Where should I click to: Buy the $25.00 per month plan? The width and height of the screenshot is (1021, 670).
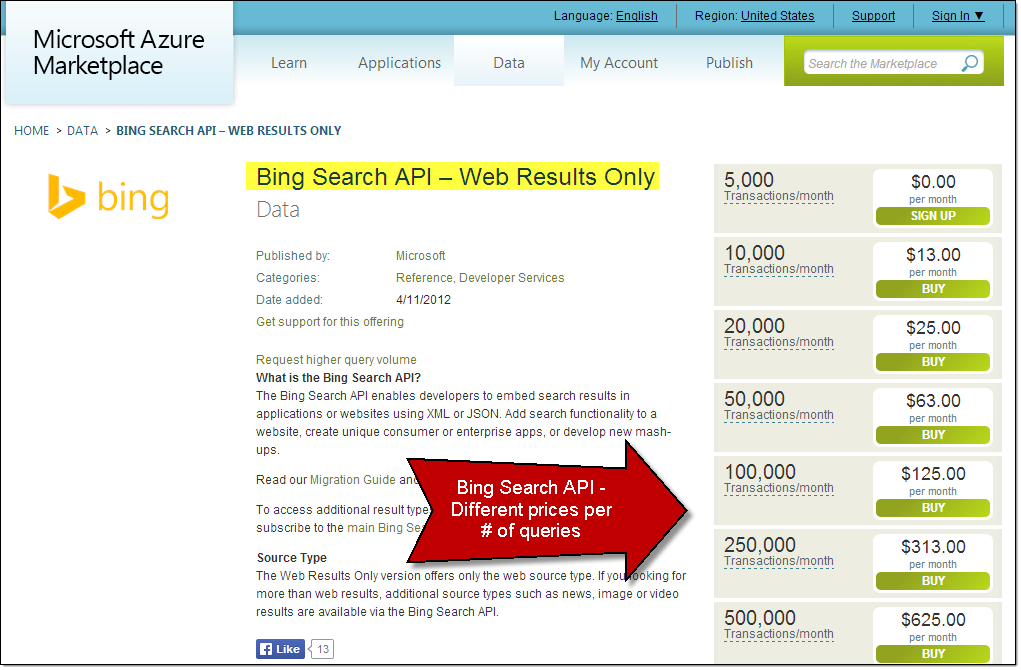932,361
